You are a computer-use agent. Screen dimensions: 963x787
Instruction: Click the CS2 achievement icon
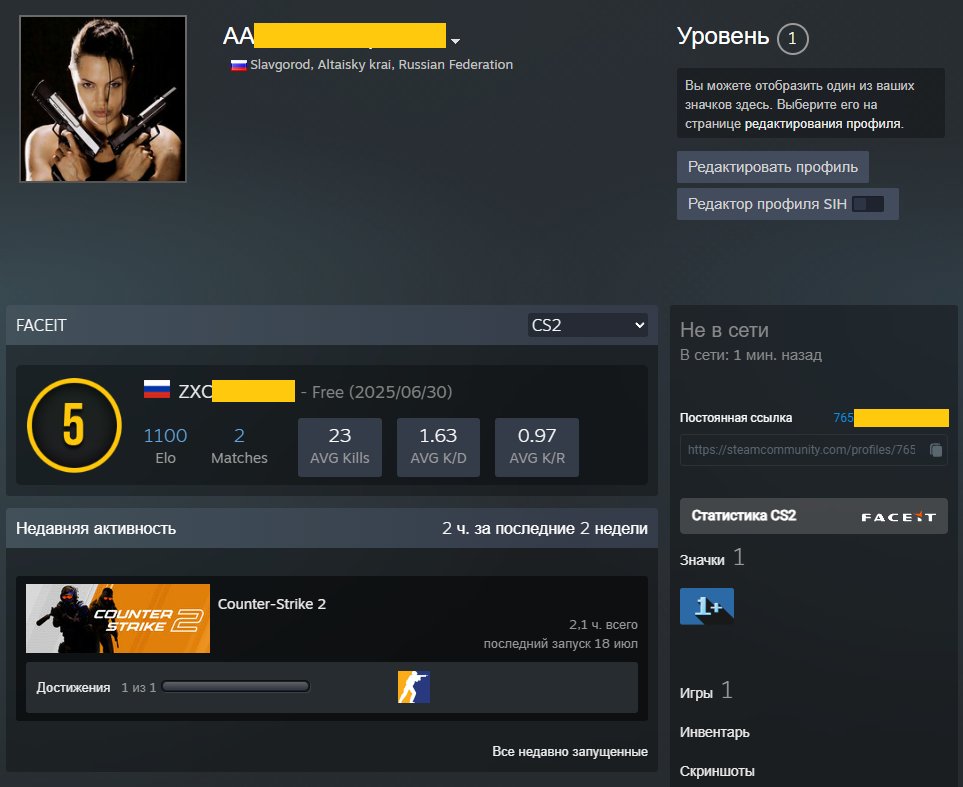pos(414,687)
